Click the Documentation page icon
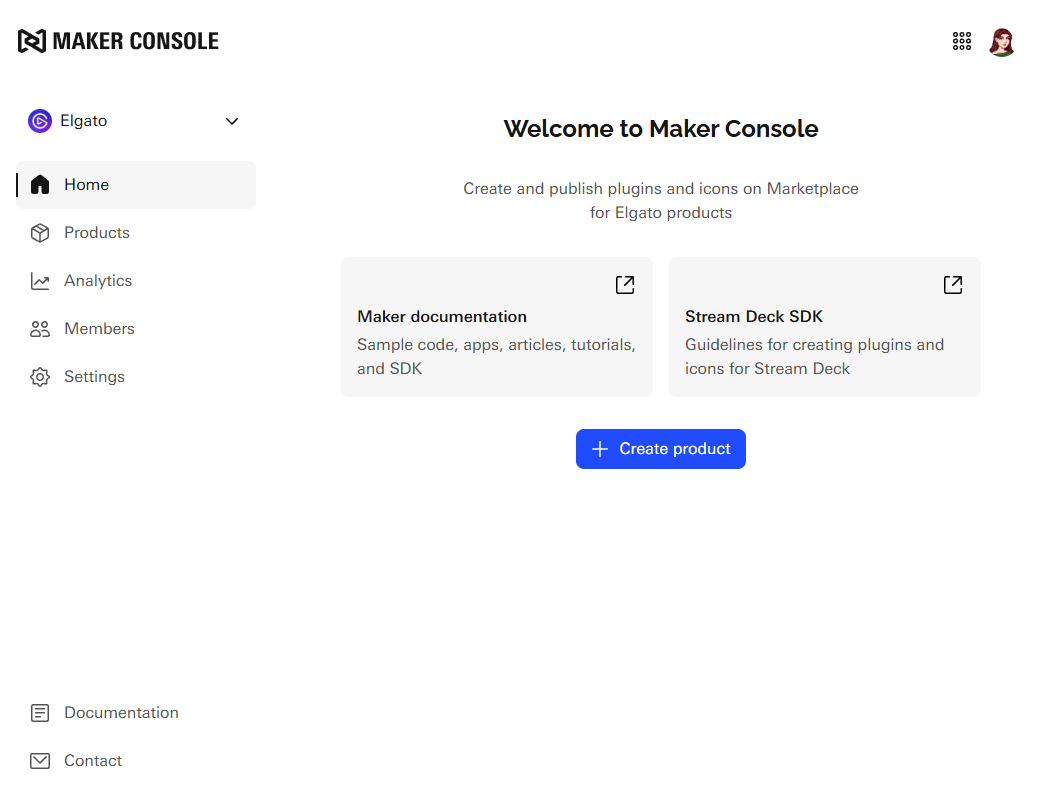 (x=40, y=713)
